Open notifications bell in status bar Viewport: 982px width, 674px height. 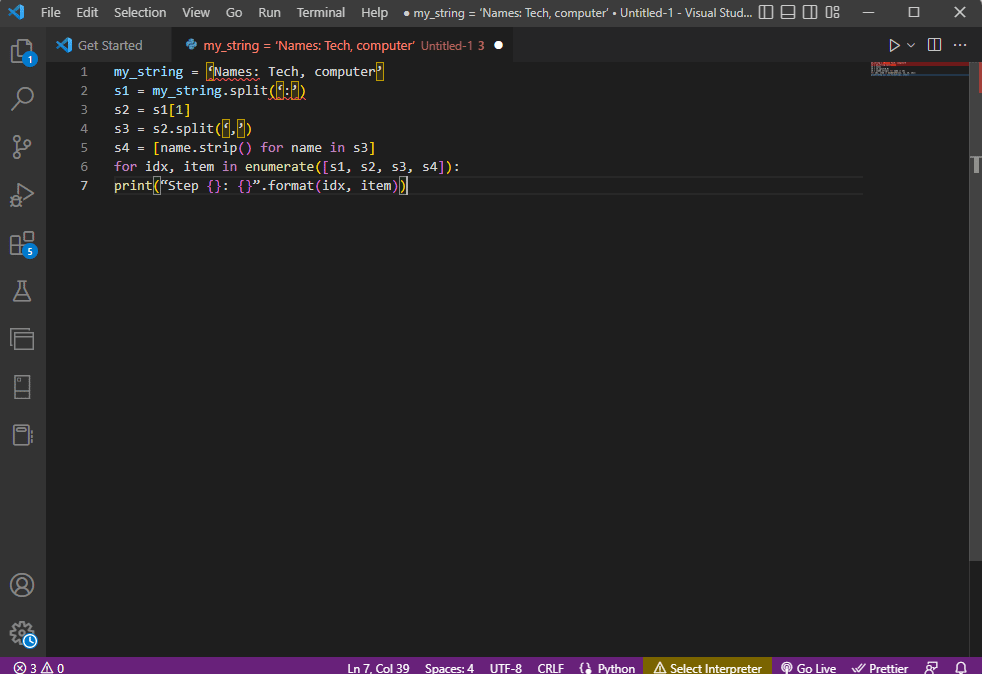pyautogui.click(x=961, y=668)
